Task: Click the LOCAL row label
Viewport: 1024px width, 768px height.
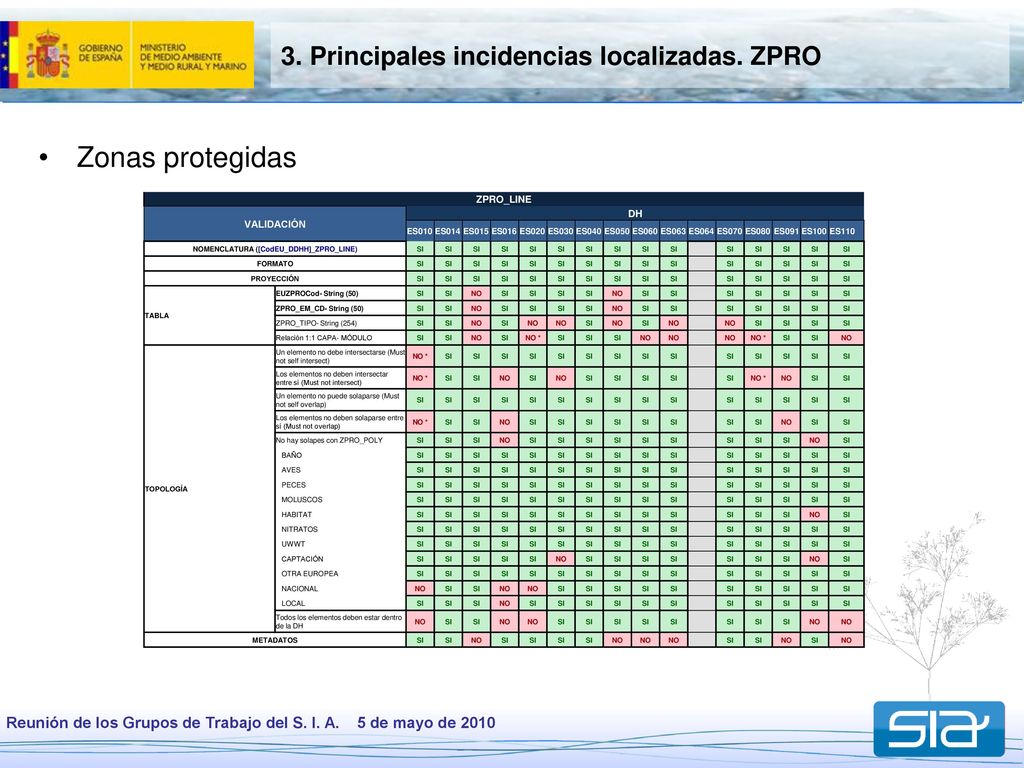Action: click(293, 603)
